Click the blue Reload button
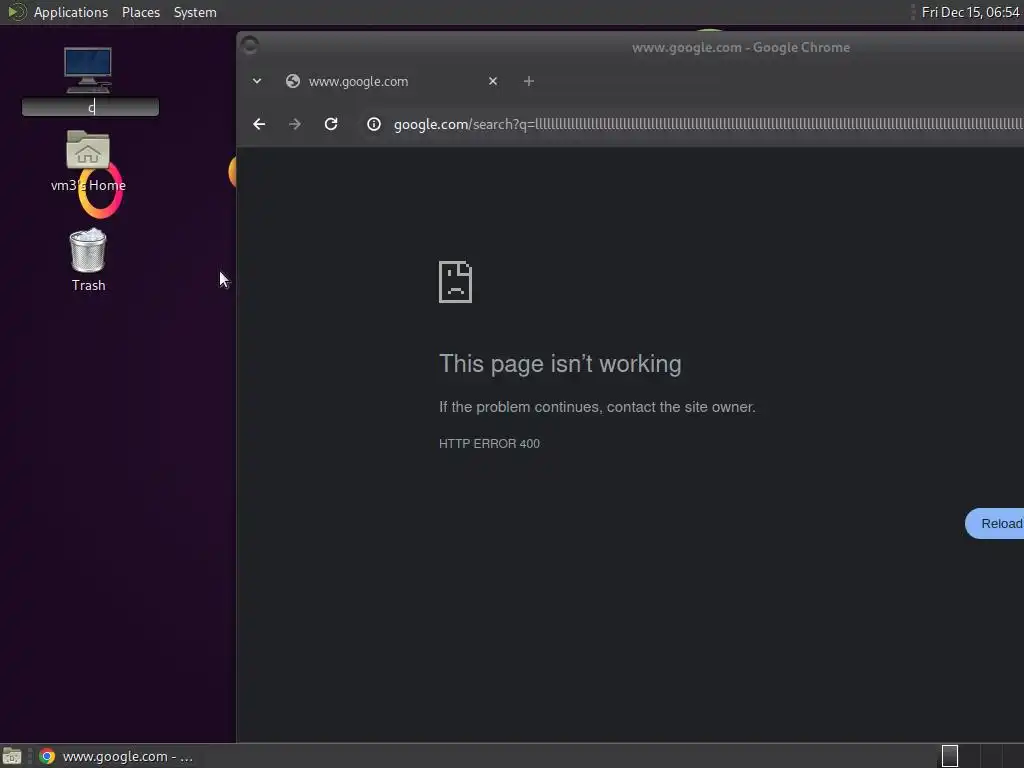This screenshot has height=768, width=1024. tap(995, 524)
